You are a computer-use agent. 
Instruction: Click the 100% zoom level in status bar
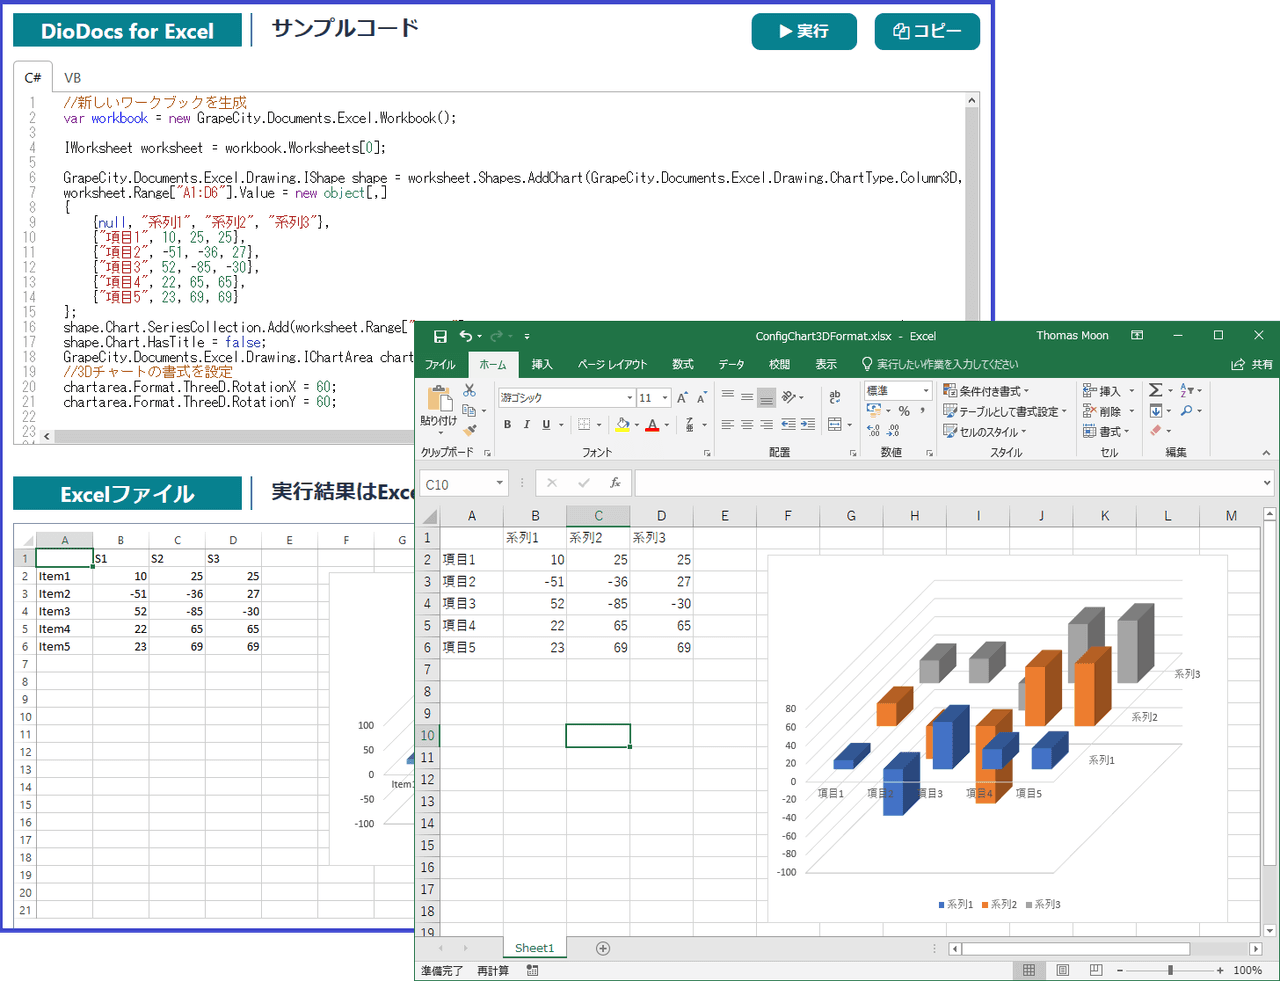[x=1247, y=970]
